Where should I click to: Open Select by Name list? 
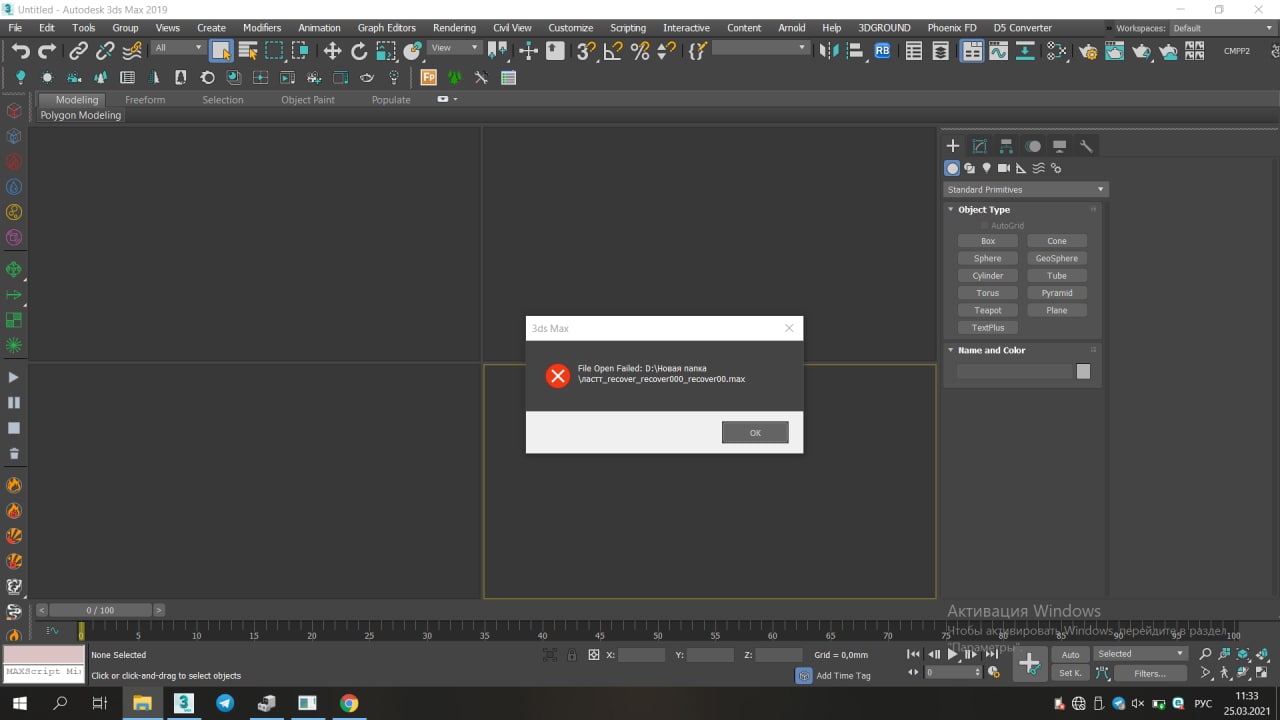coord(248,50)
